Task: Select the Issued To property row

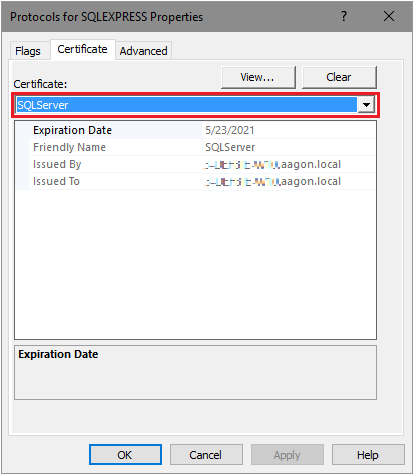Action: [196, 181]
